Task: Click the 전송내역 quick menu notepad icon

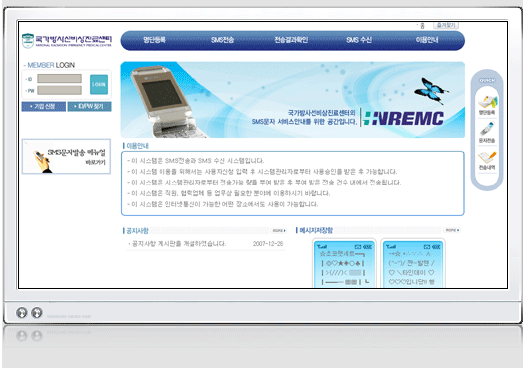Action: [487, 157]
